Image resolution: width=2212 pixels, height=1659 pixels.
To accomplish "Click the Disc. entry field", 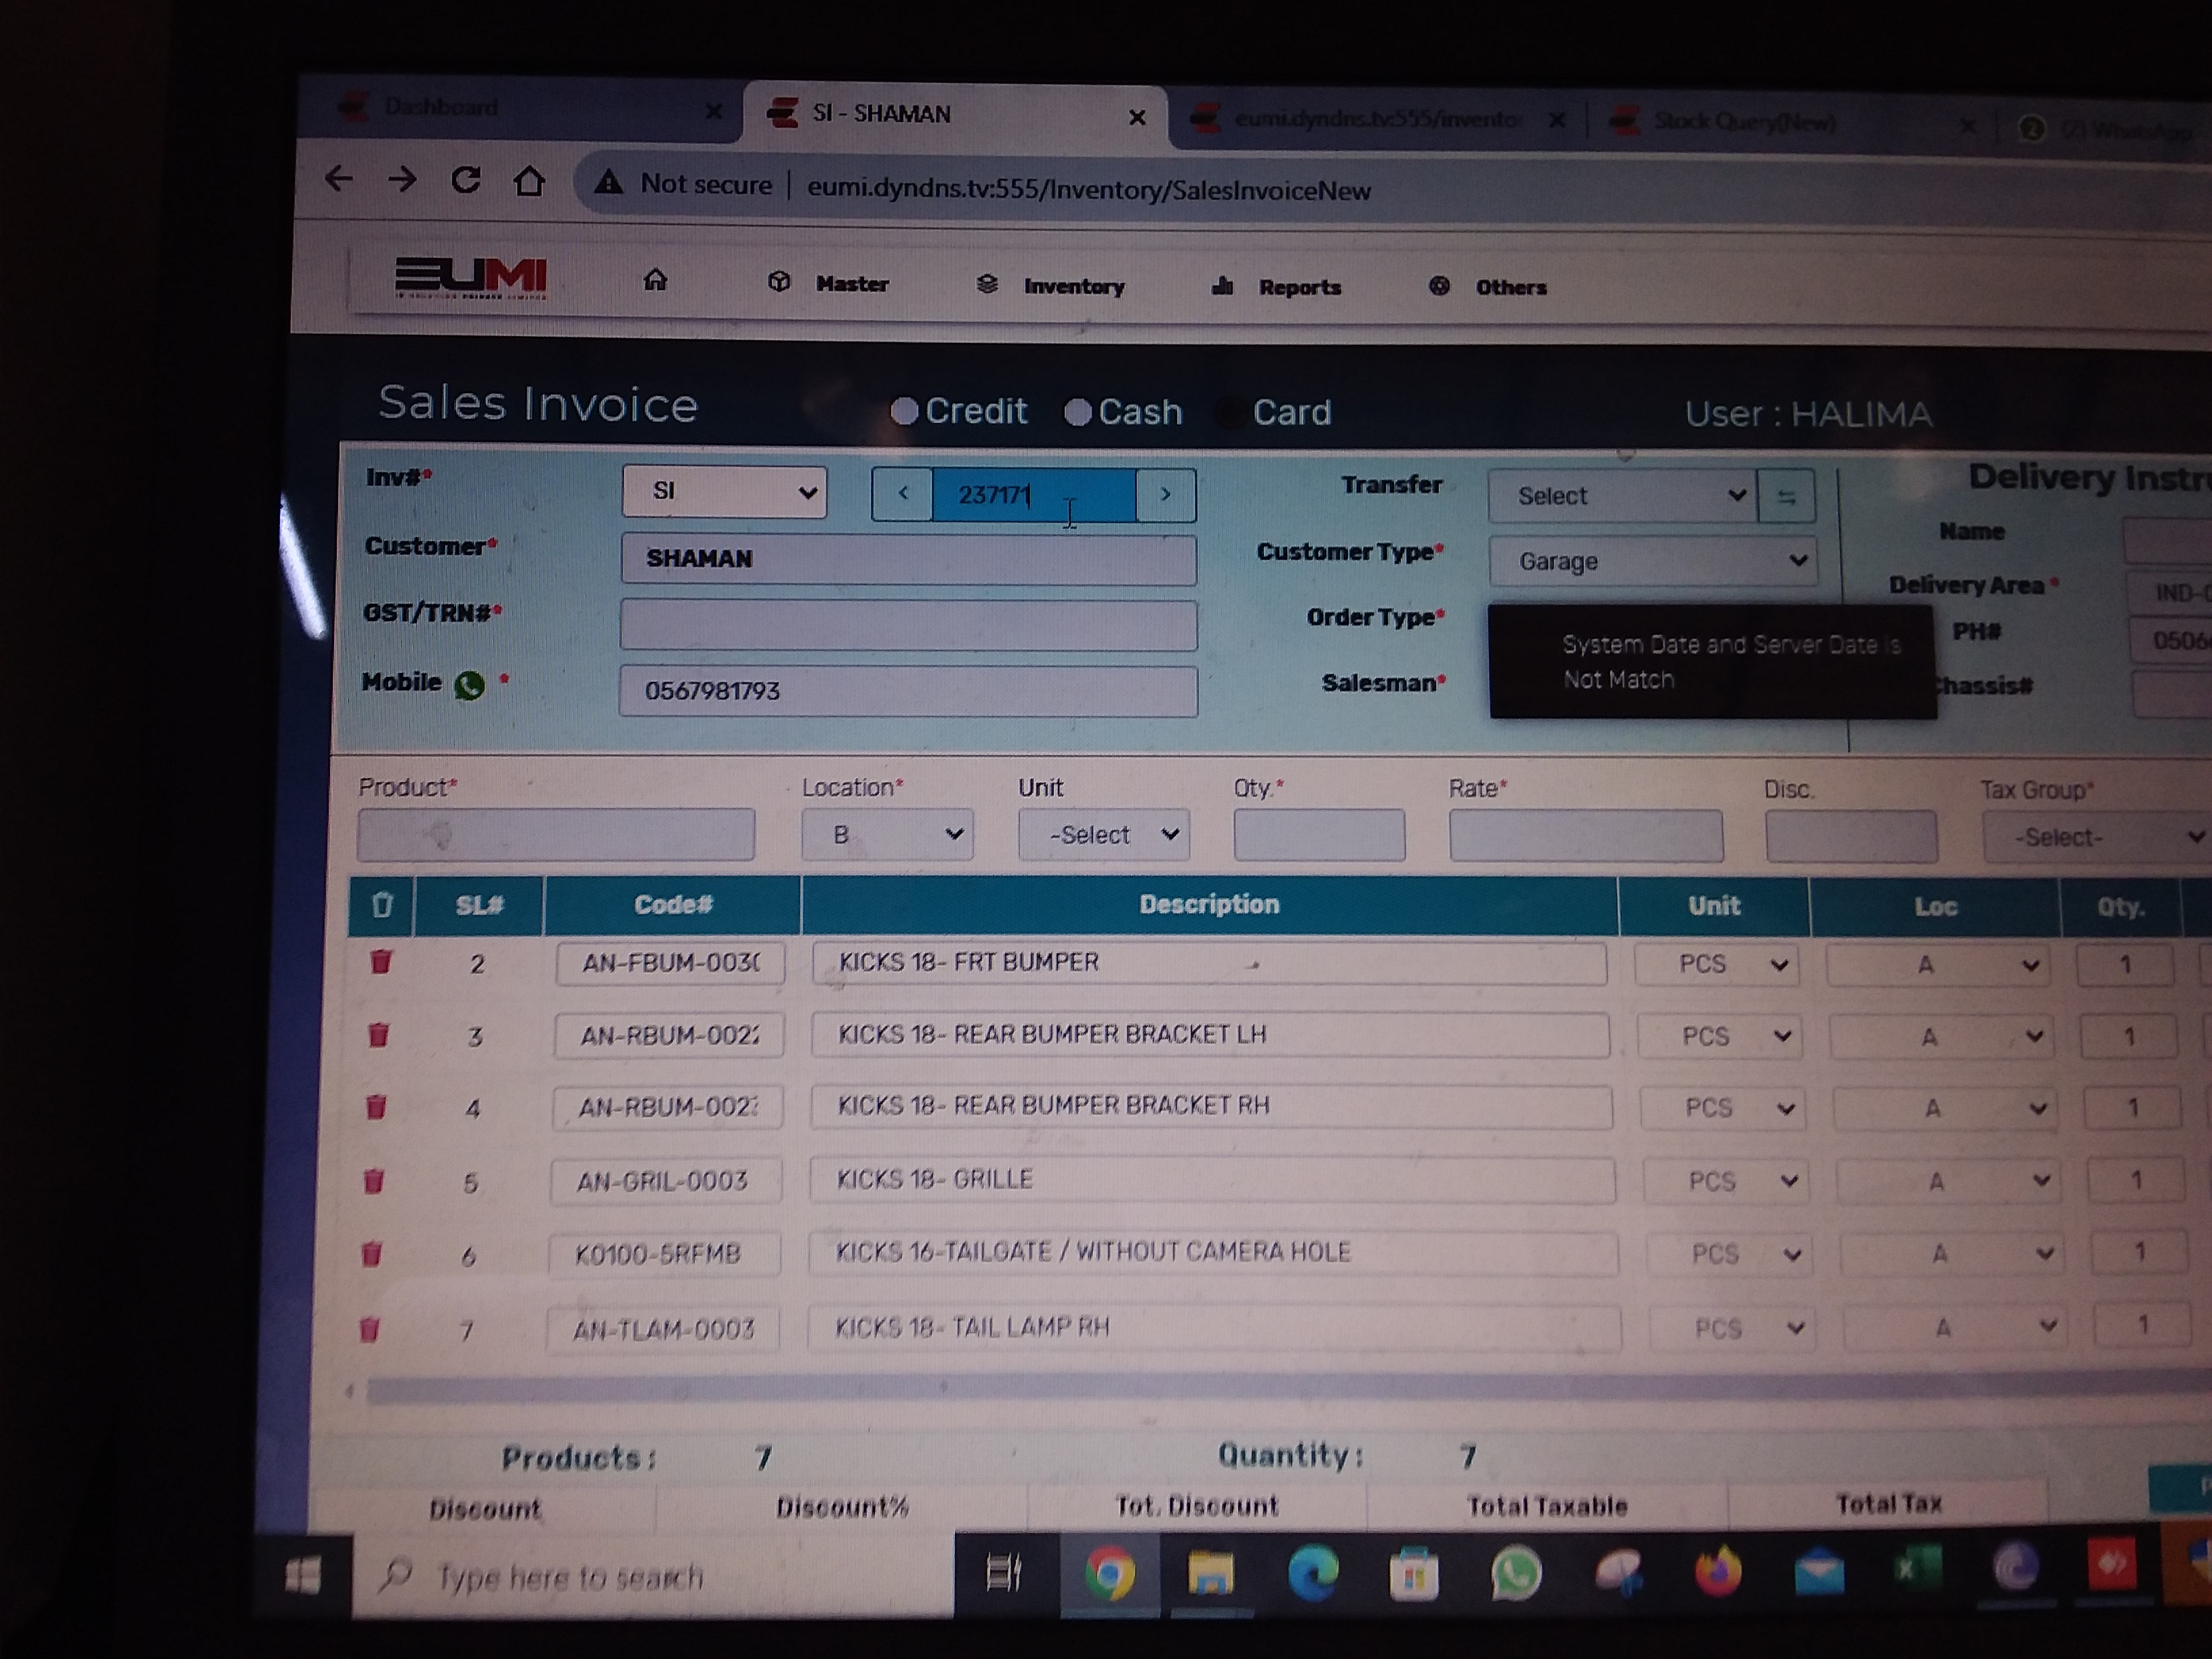I will point(1851,837).
